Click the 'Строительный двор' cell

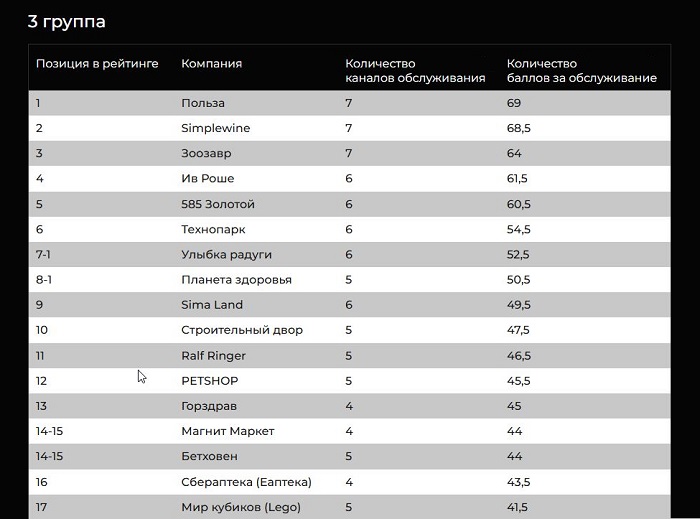click(x=241, y=330)
